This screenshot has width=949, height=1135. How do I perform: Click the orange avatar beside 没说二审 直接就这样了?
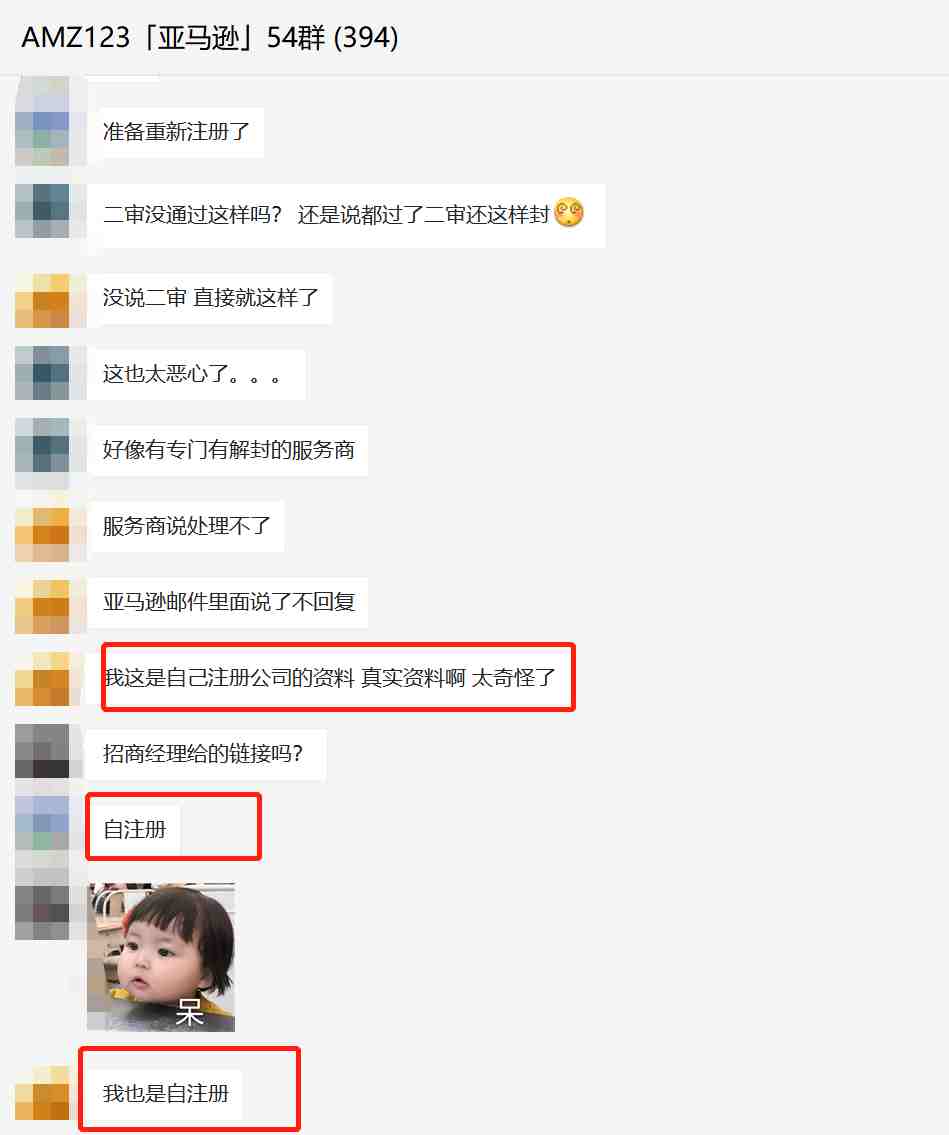(42, 300)
